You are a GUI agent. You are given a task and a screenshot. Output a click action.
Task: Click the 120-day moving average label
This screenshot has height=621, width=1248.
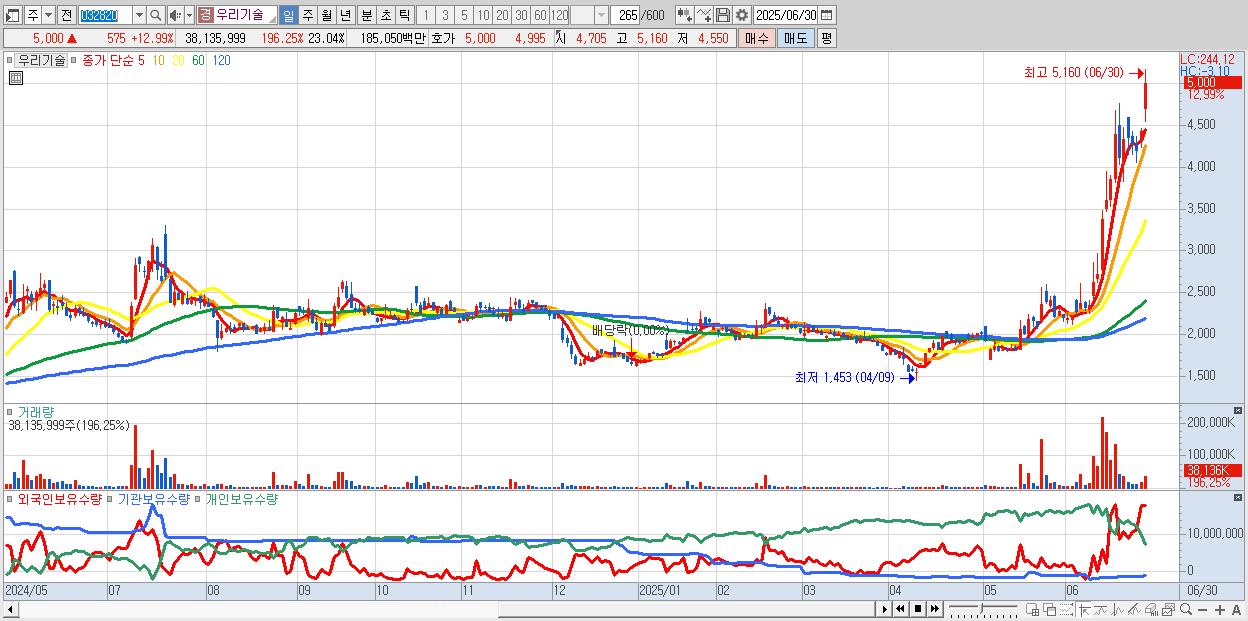222,60
